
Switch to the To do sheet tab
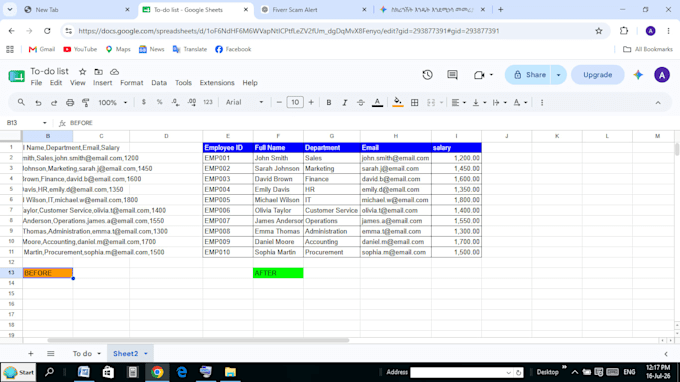click(82, 354)
